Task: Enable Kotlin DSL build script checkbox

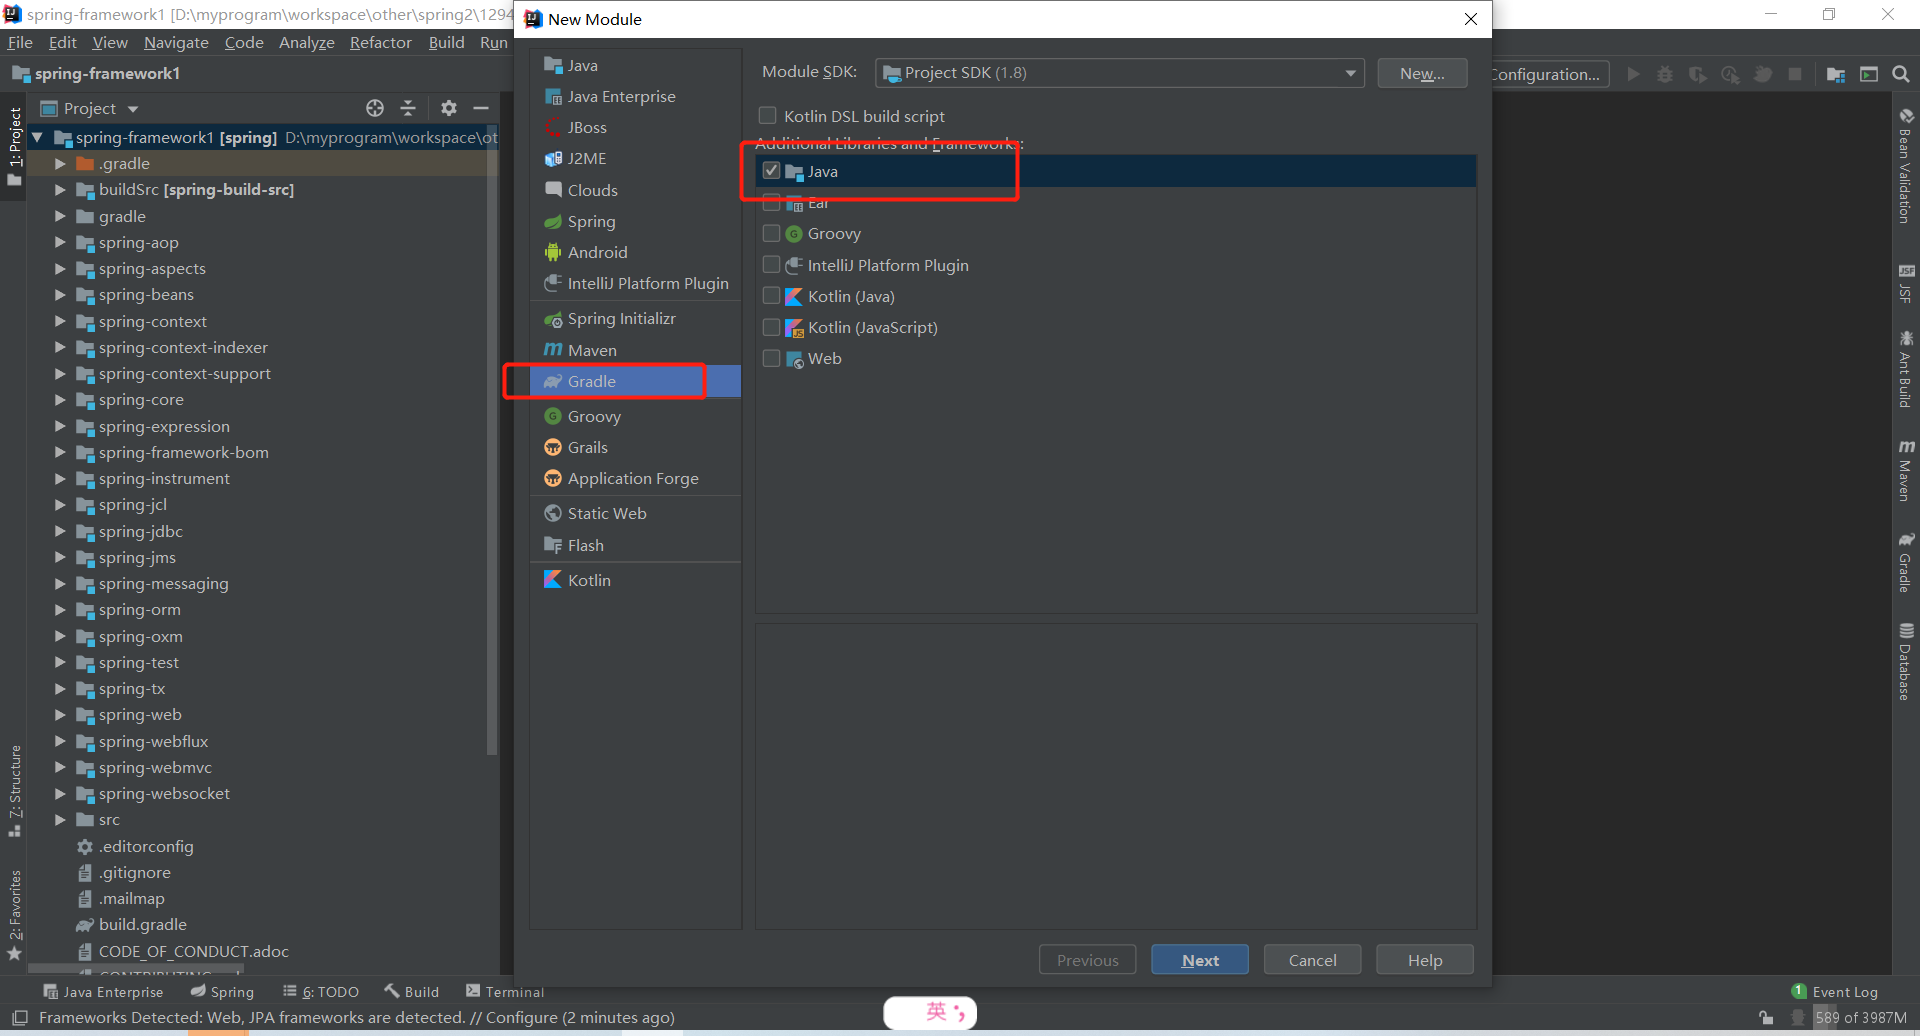Action: point(768,116)
